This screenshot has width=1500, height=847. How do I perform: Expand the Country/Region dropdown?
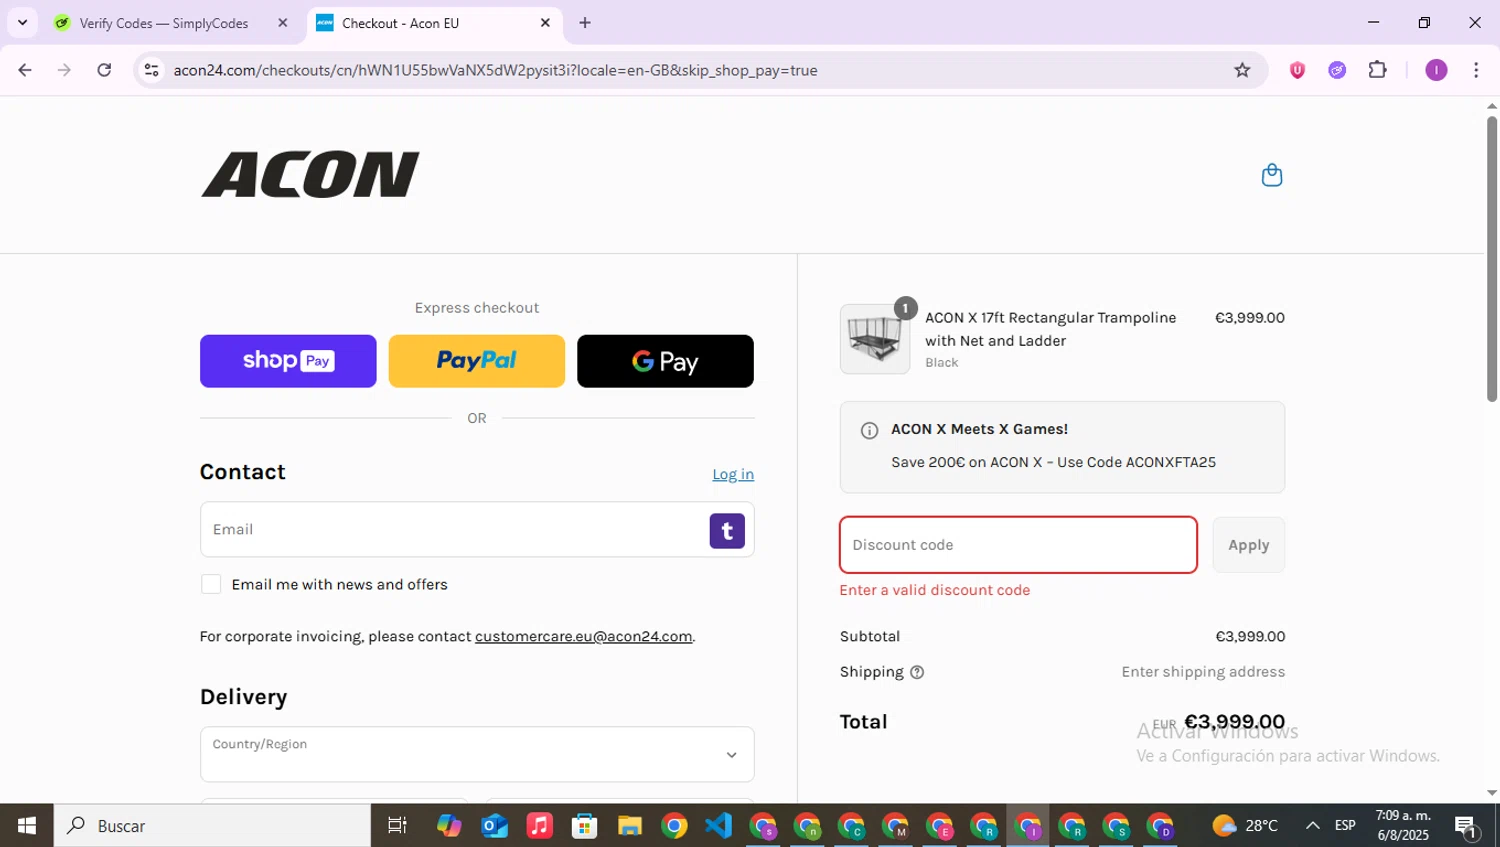click(x=477, y=754)
